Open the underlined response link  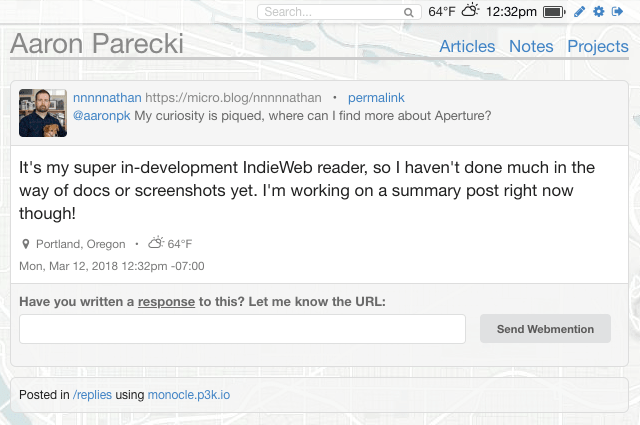point(167,302)
